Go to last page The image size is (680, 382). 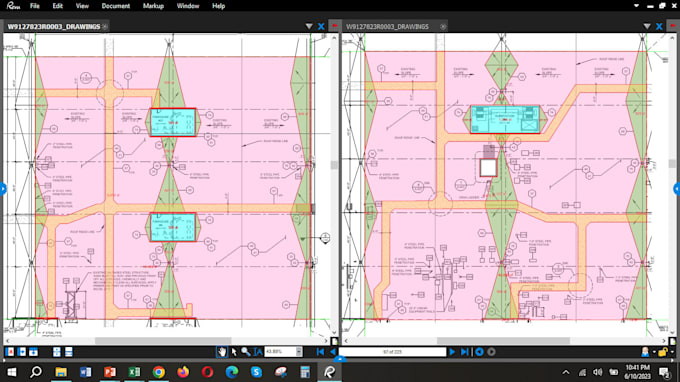point(464,352)
